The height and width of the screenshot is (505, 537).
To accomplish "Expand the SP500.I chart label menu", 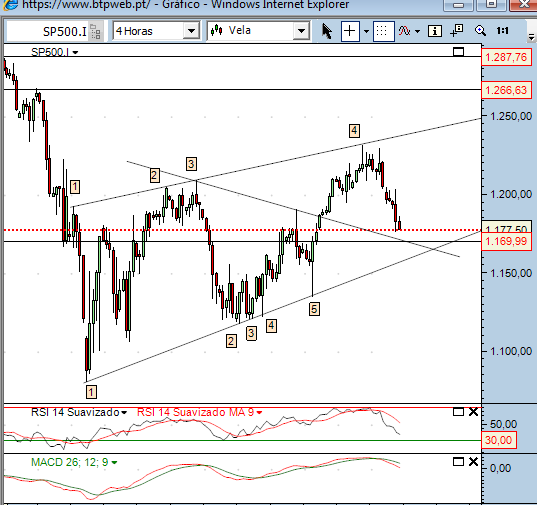I will [75, 52].
